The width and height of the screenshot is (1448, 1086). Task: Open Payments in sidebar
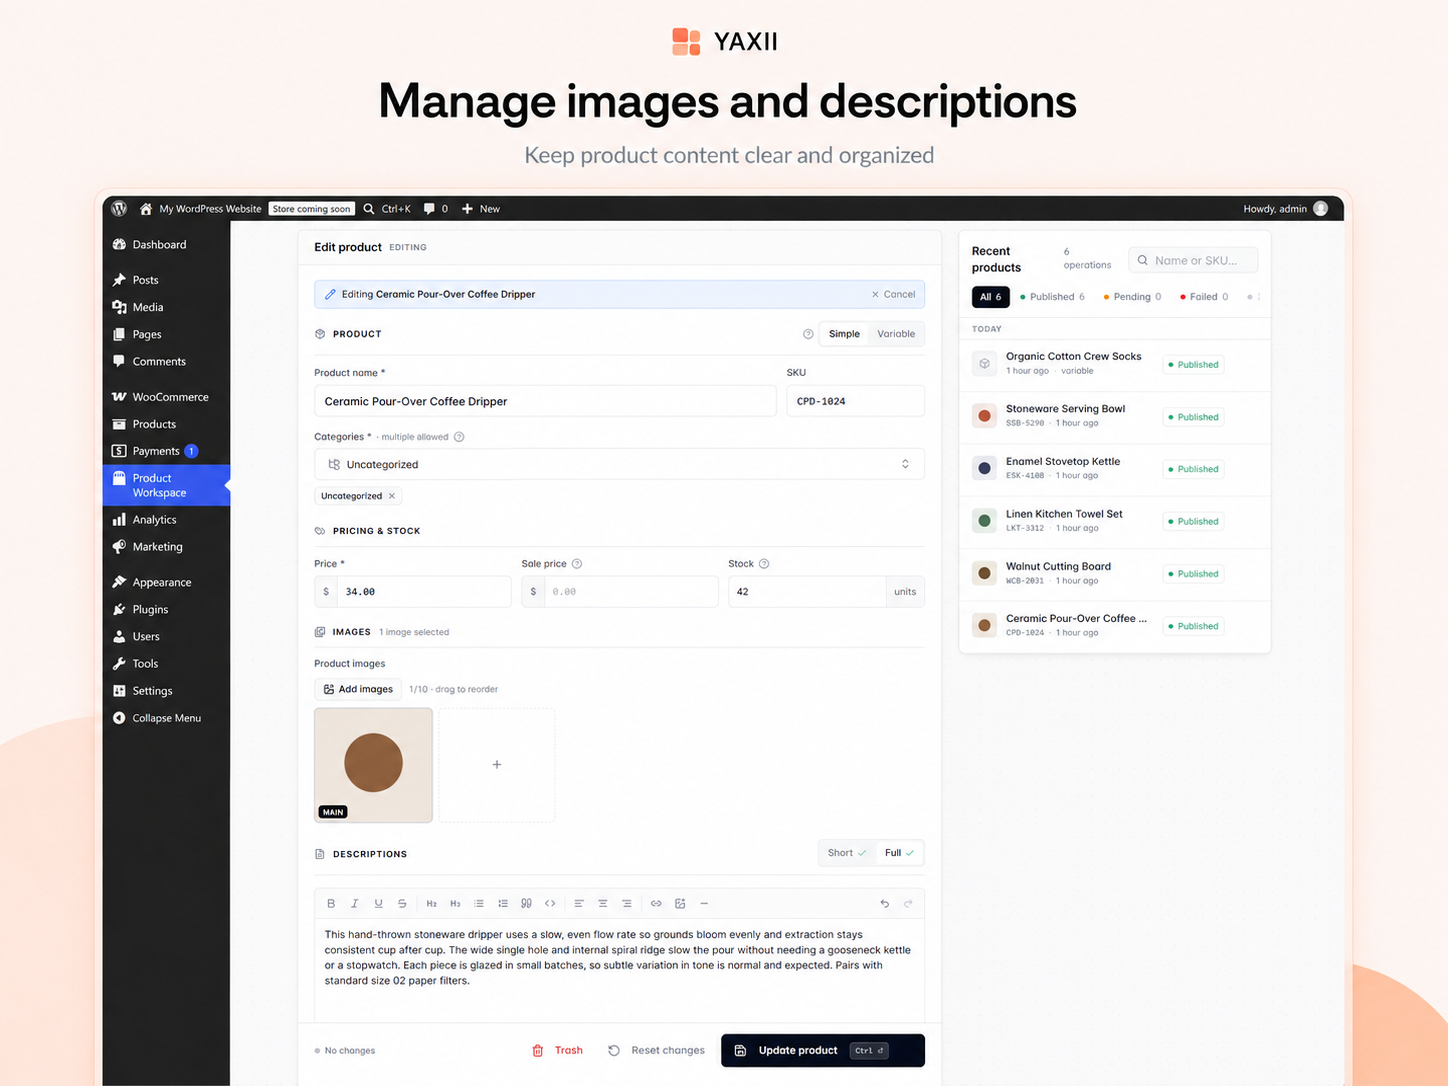pyautogui.click(x=156, y=451)
